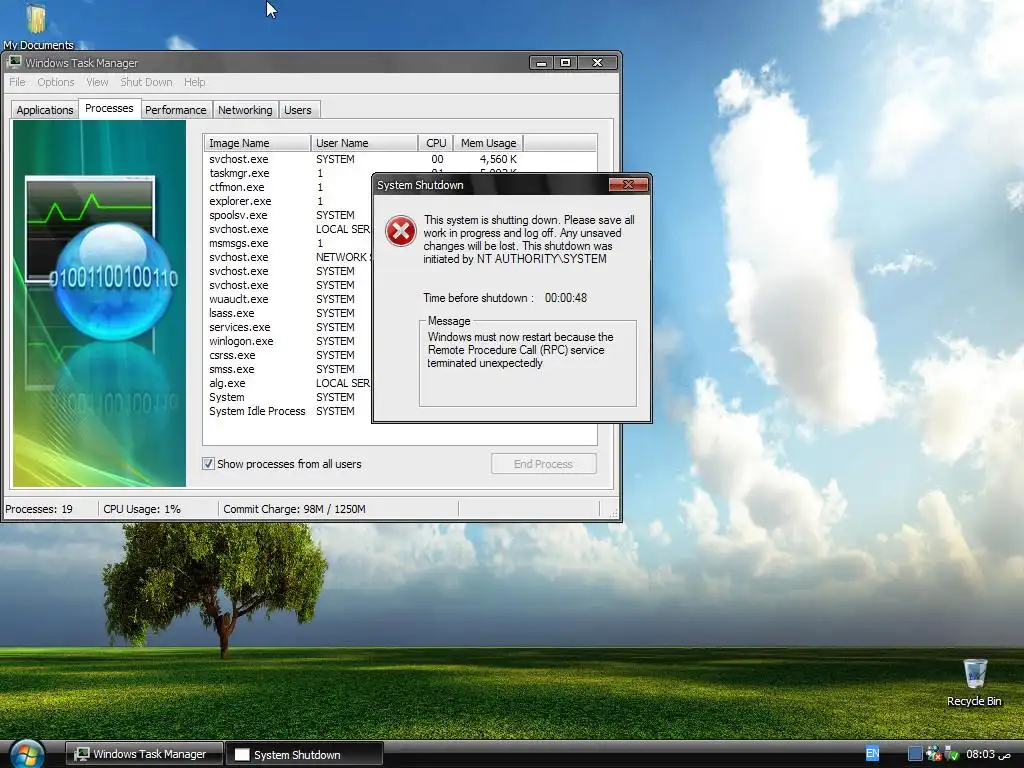Activate Windows Task Manager taskbar button
This screenshot has width=1024, height=768.
pos(144,754)
